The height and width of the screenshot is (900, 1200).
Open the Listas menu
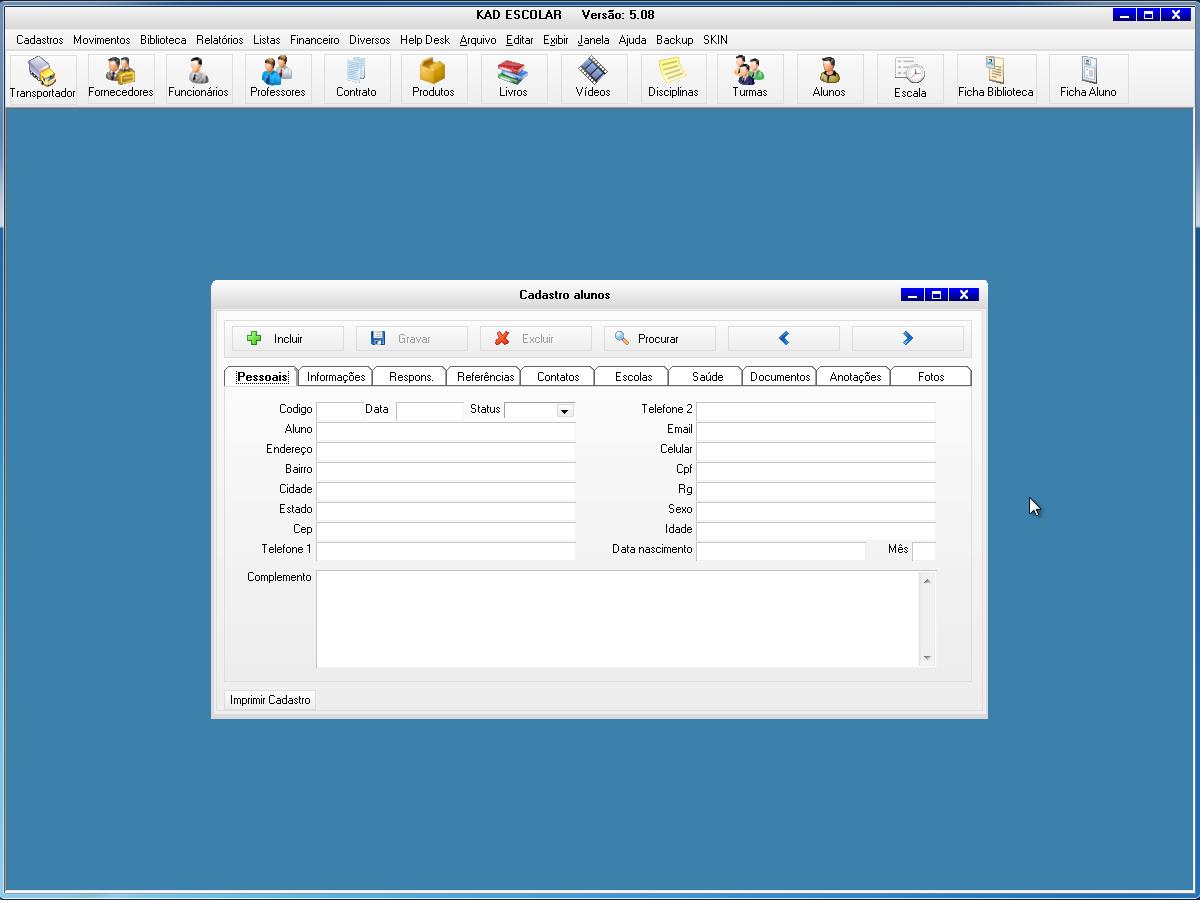267,40
